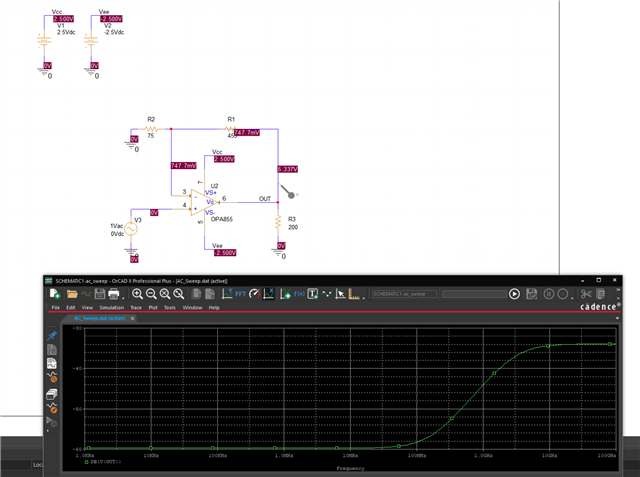Open the Edit menu
This screenshot has height=477, width=640.
pyautogui.click(x=71, y=307)
